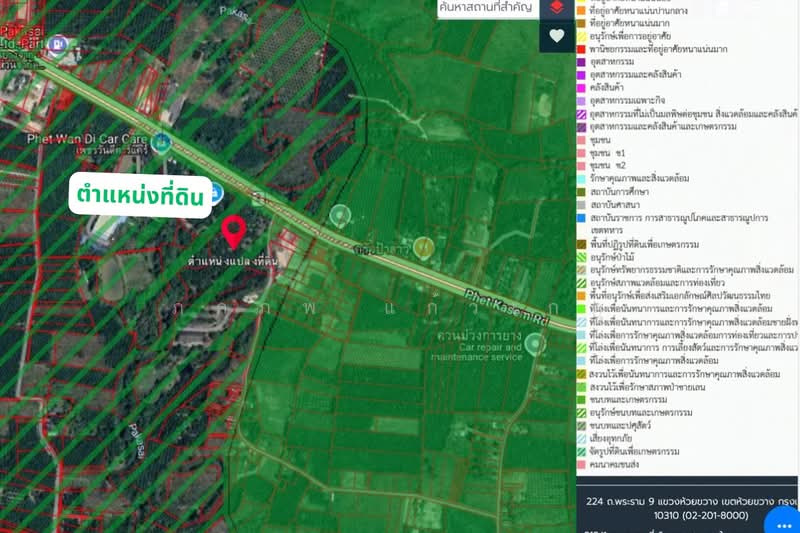
Task: Open the map layers stack icon
Action: pos(557,7)
